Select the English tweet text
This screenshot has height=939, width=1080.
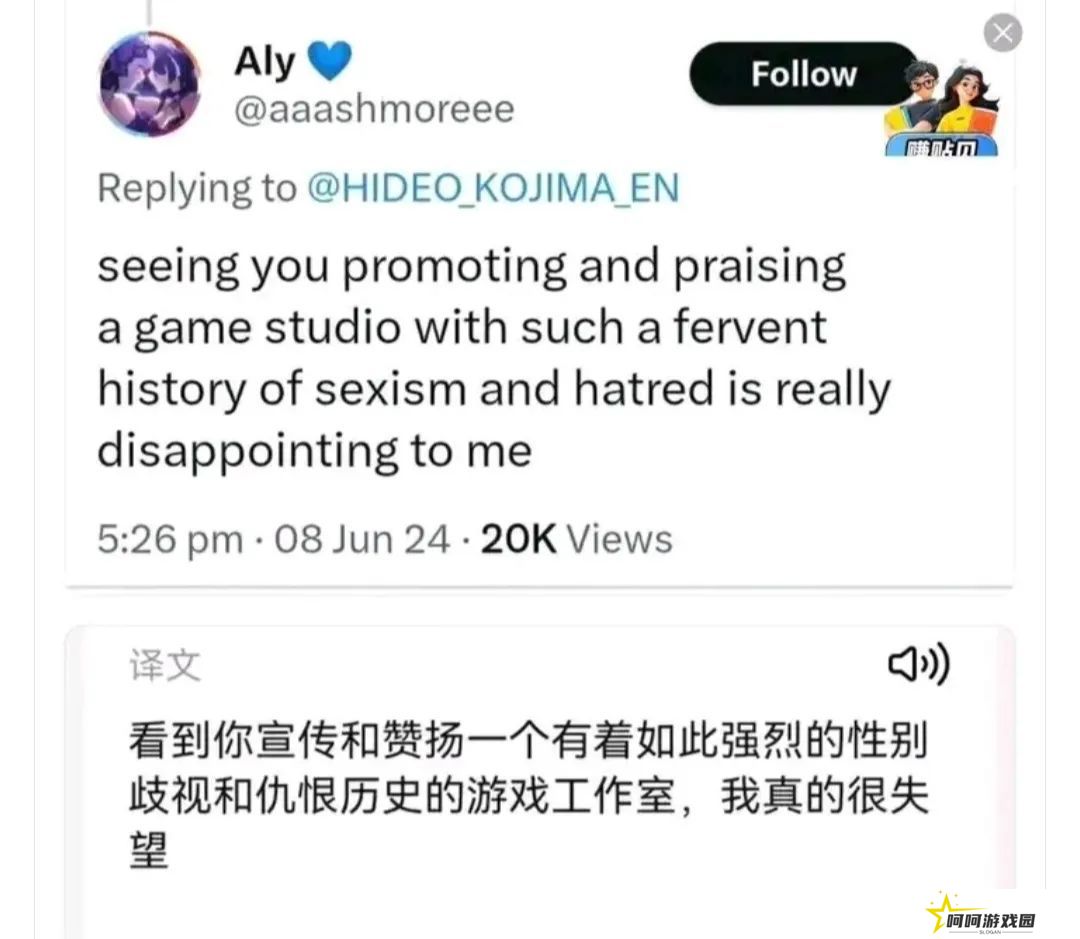pyautogui.click(x=494, y=358)
